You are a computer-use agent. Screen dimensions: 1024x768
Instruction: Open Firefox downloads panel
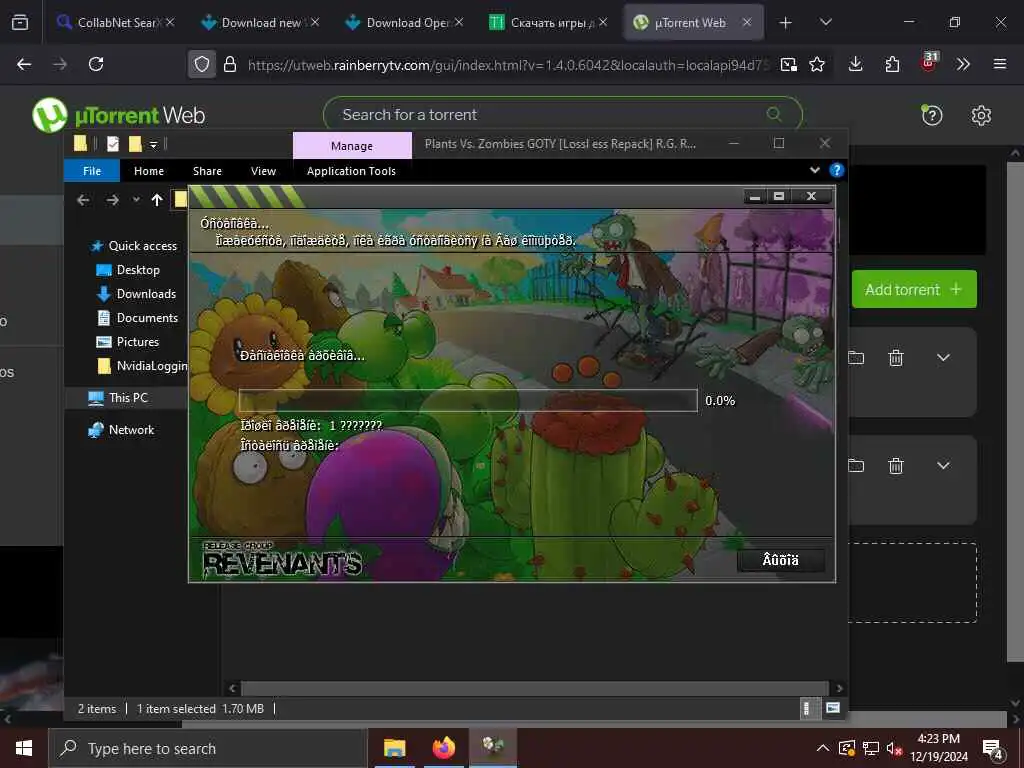(x=856, y=64)
